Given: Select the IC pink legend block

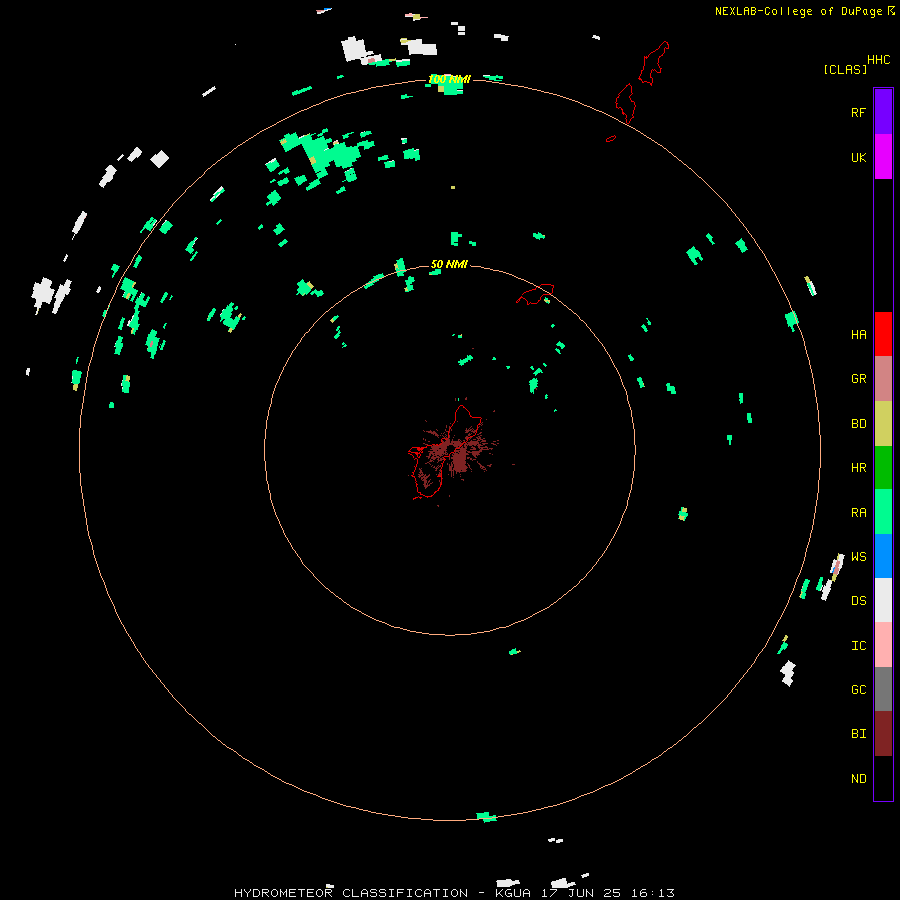Looking at the screenshot, I should [883, 645].
